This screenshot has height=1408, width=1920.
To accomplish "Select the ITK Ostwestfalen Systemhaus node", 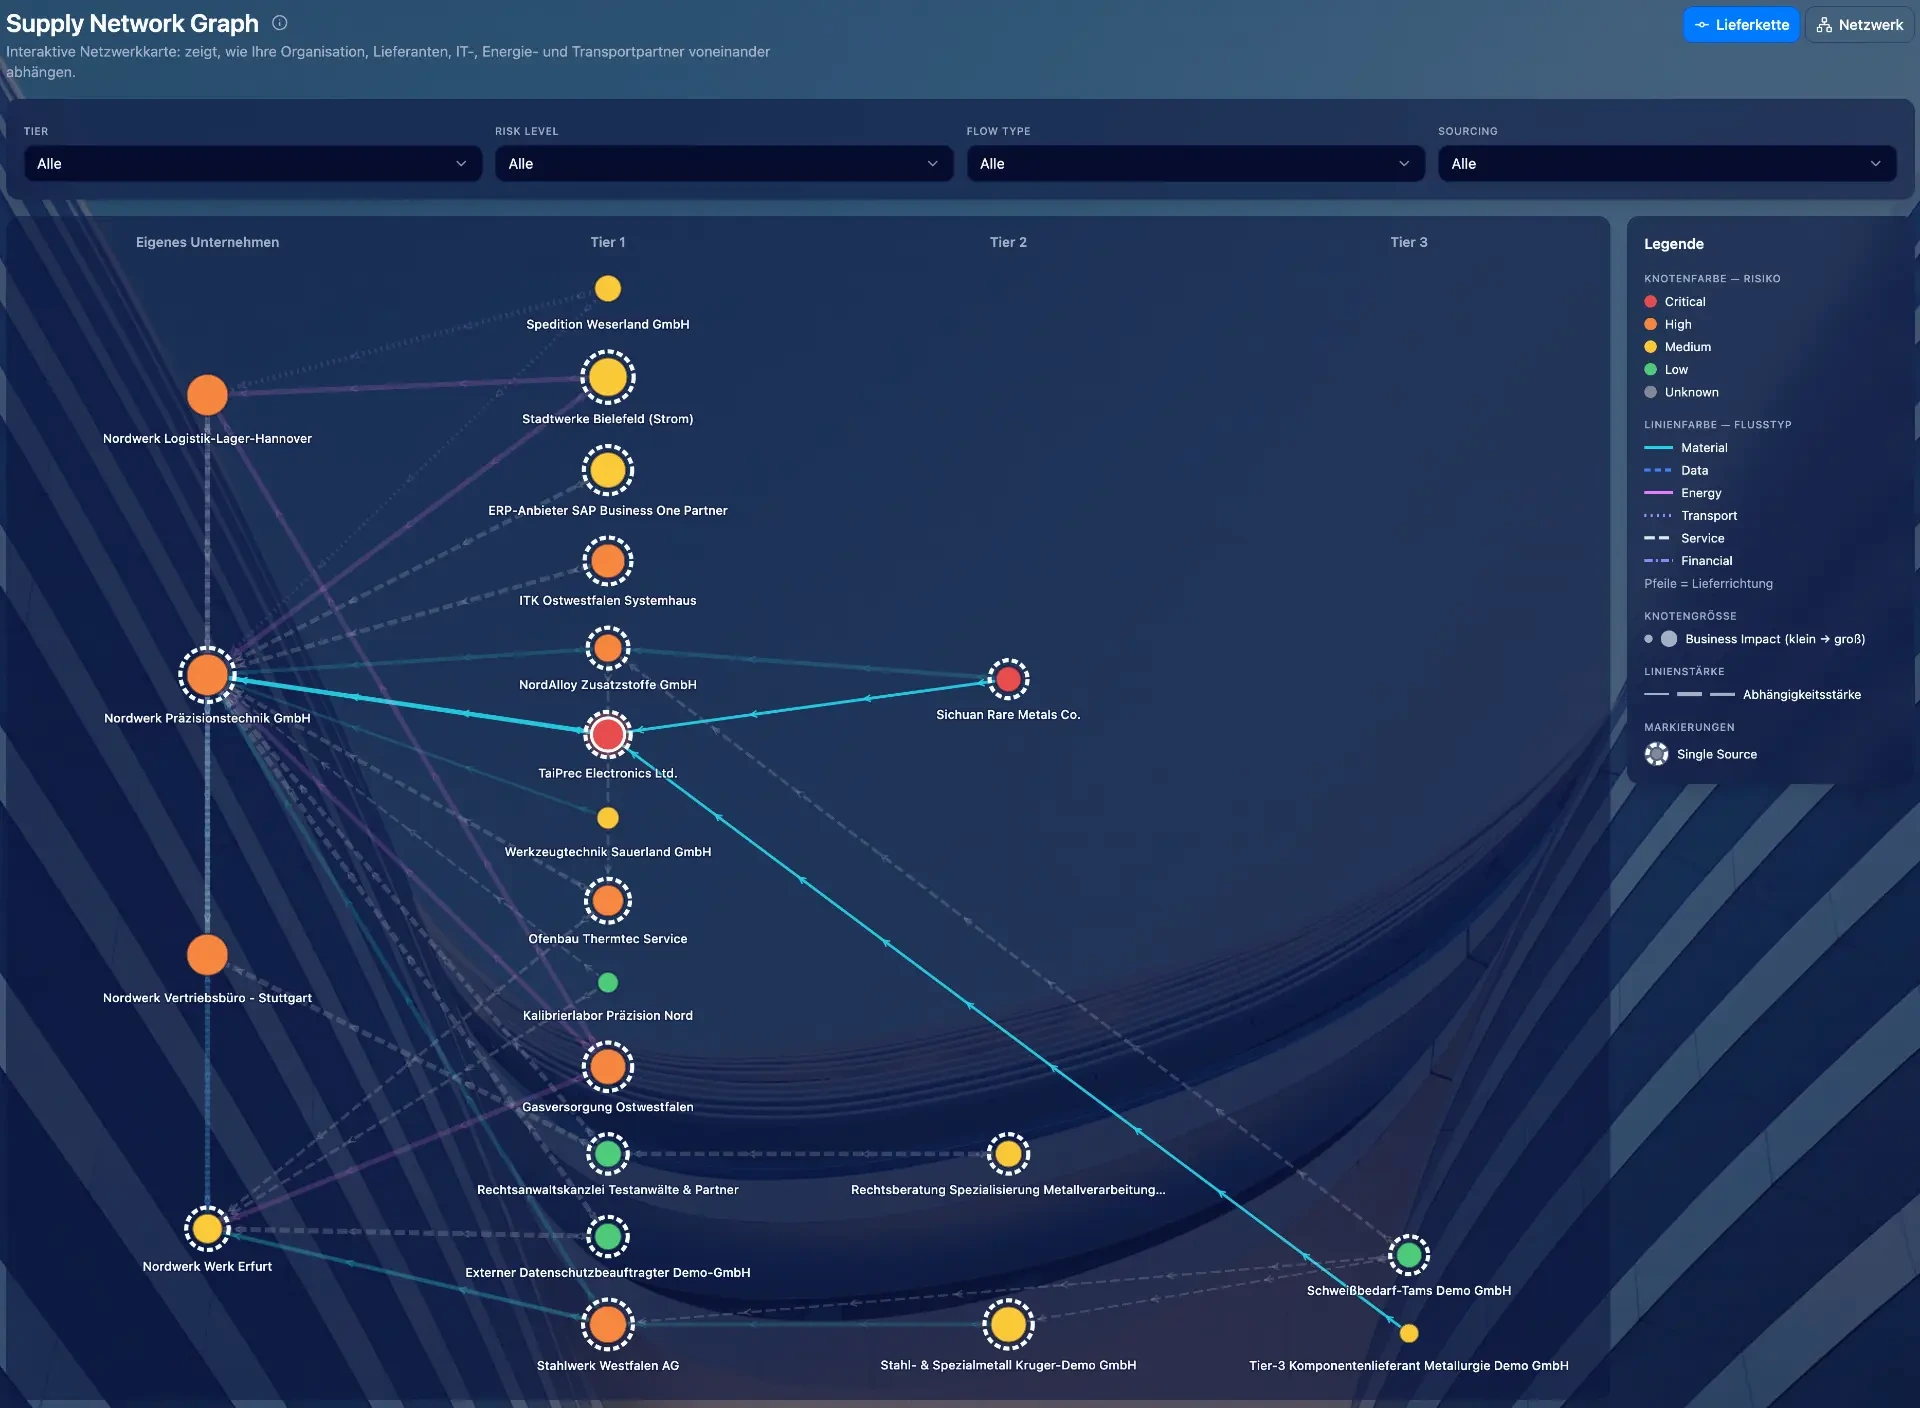I will tap(608, 561).
